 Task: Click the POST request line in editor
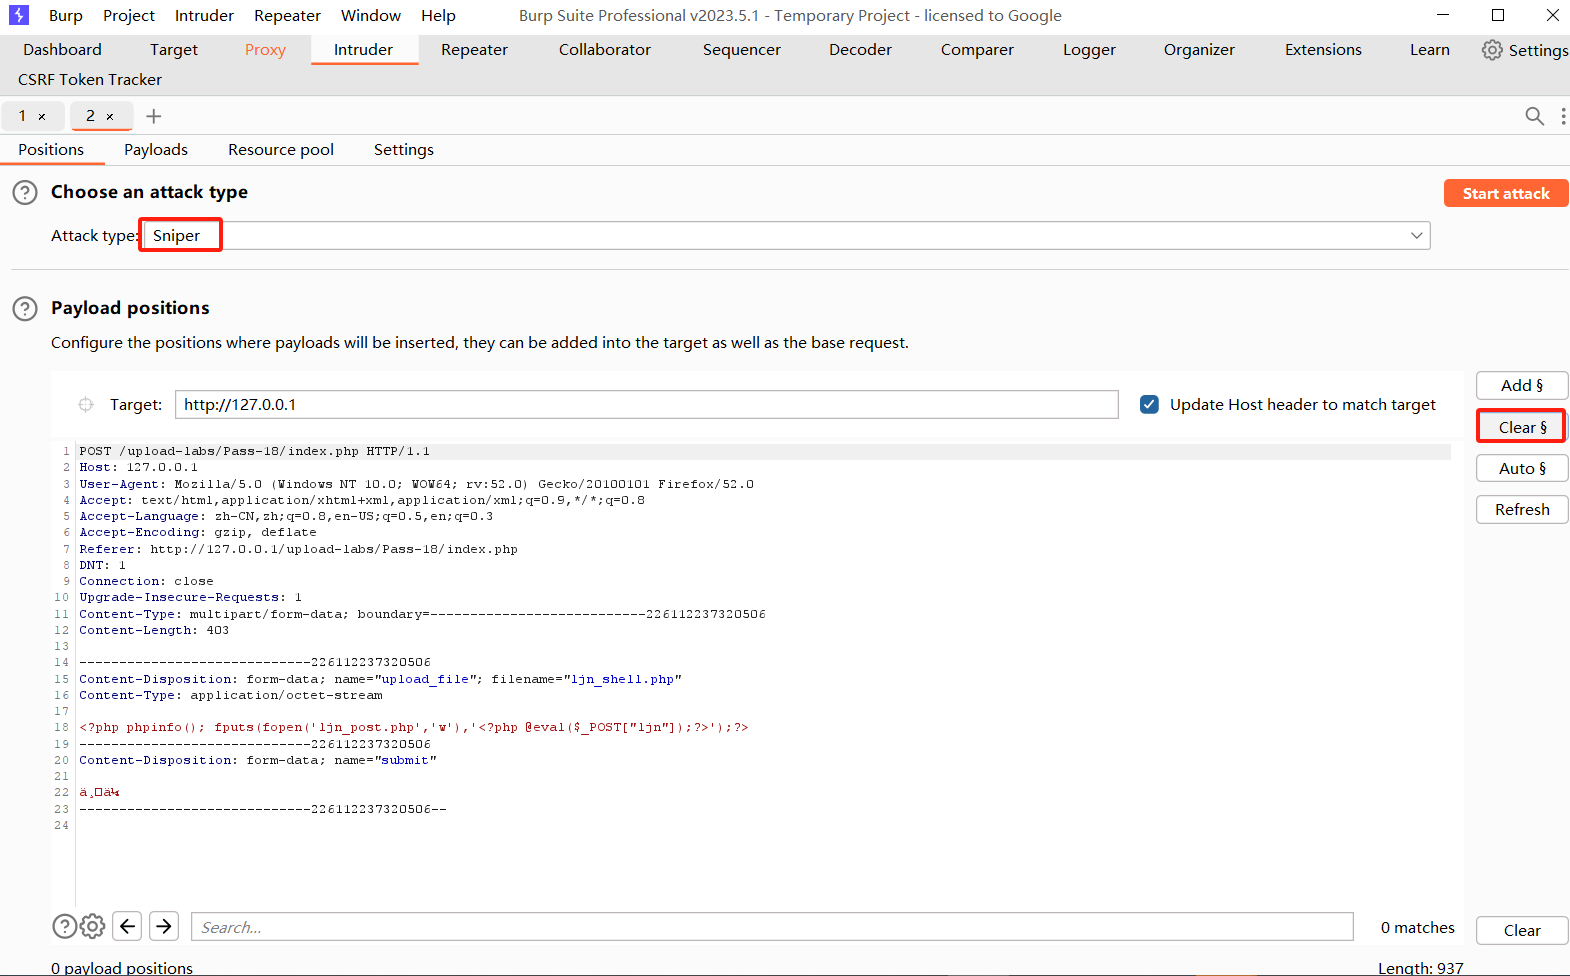[x=255, y=451]
